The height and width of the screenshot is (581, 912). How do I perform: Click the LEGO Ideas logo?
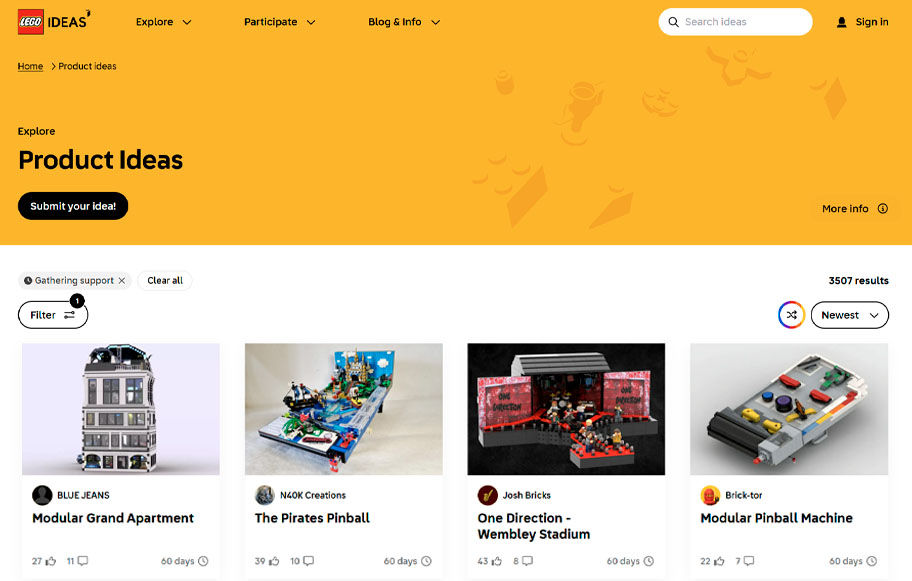click(x=54, y=22)
